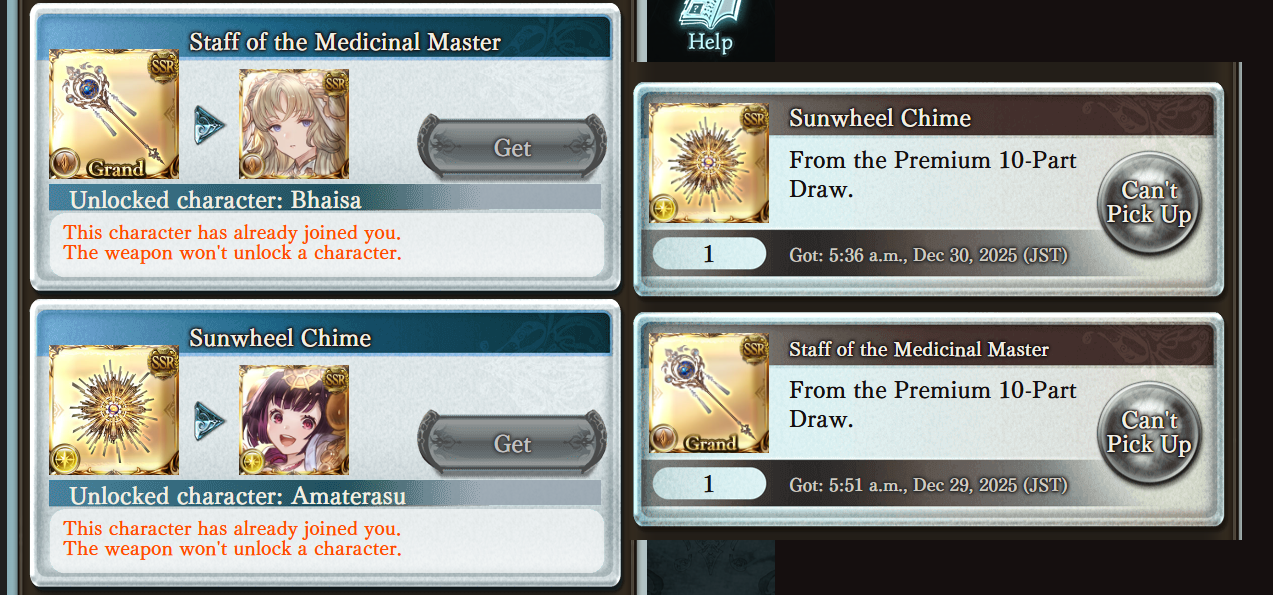
Task: Select the Amaterasu character portrait
Action: pyautogui.click(x=294, y=419)
